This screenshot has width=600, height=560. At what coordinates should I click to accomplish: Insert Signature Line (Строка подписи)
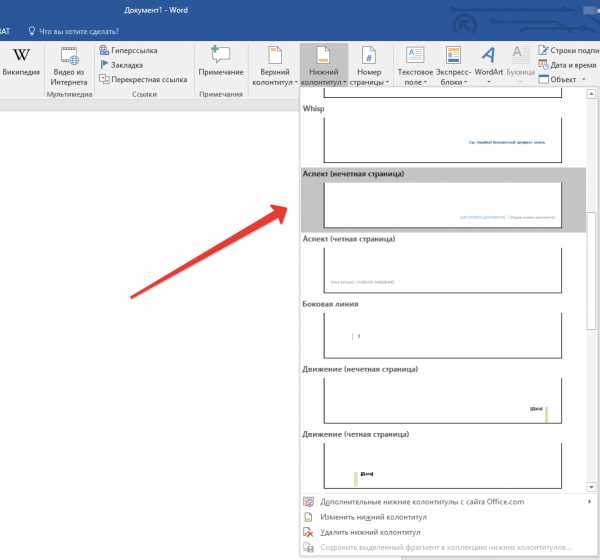(568, 50)
